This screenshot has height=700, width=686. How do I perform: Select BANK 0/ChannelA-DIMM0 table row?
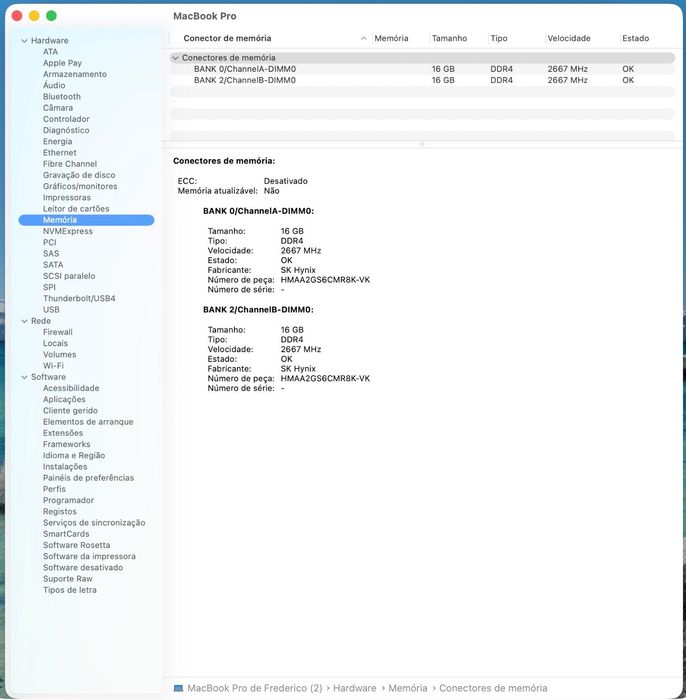coord(422,69)
